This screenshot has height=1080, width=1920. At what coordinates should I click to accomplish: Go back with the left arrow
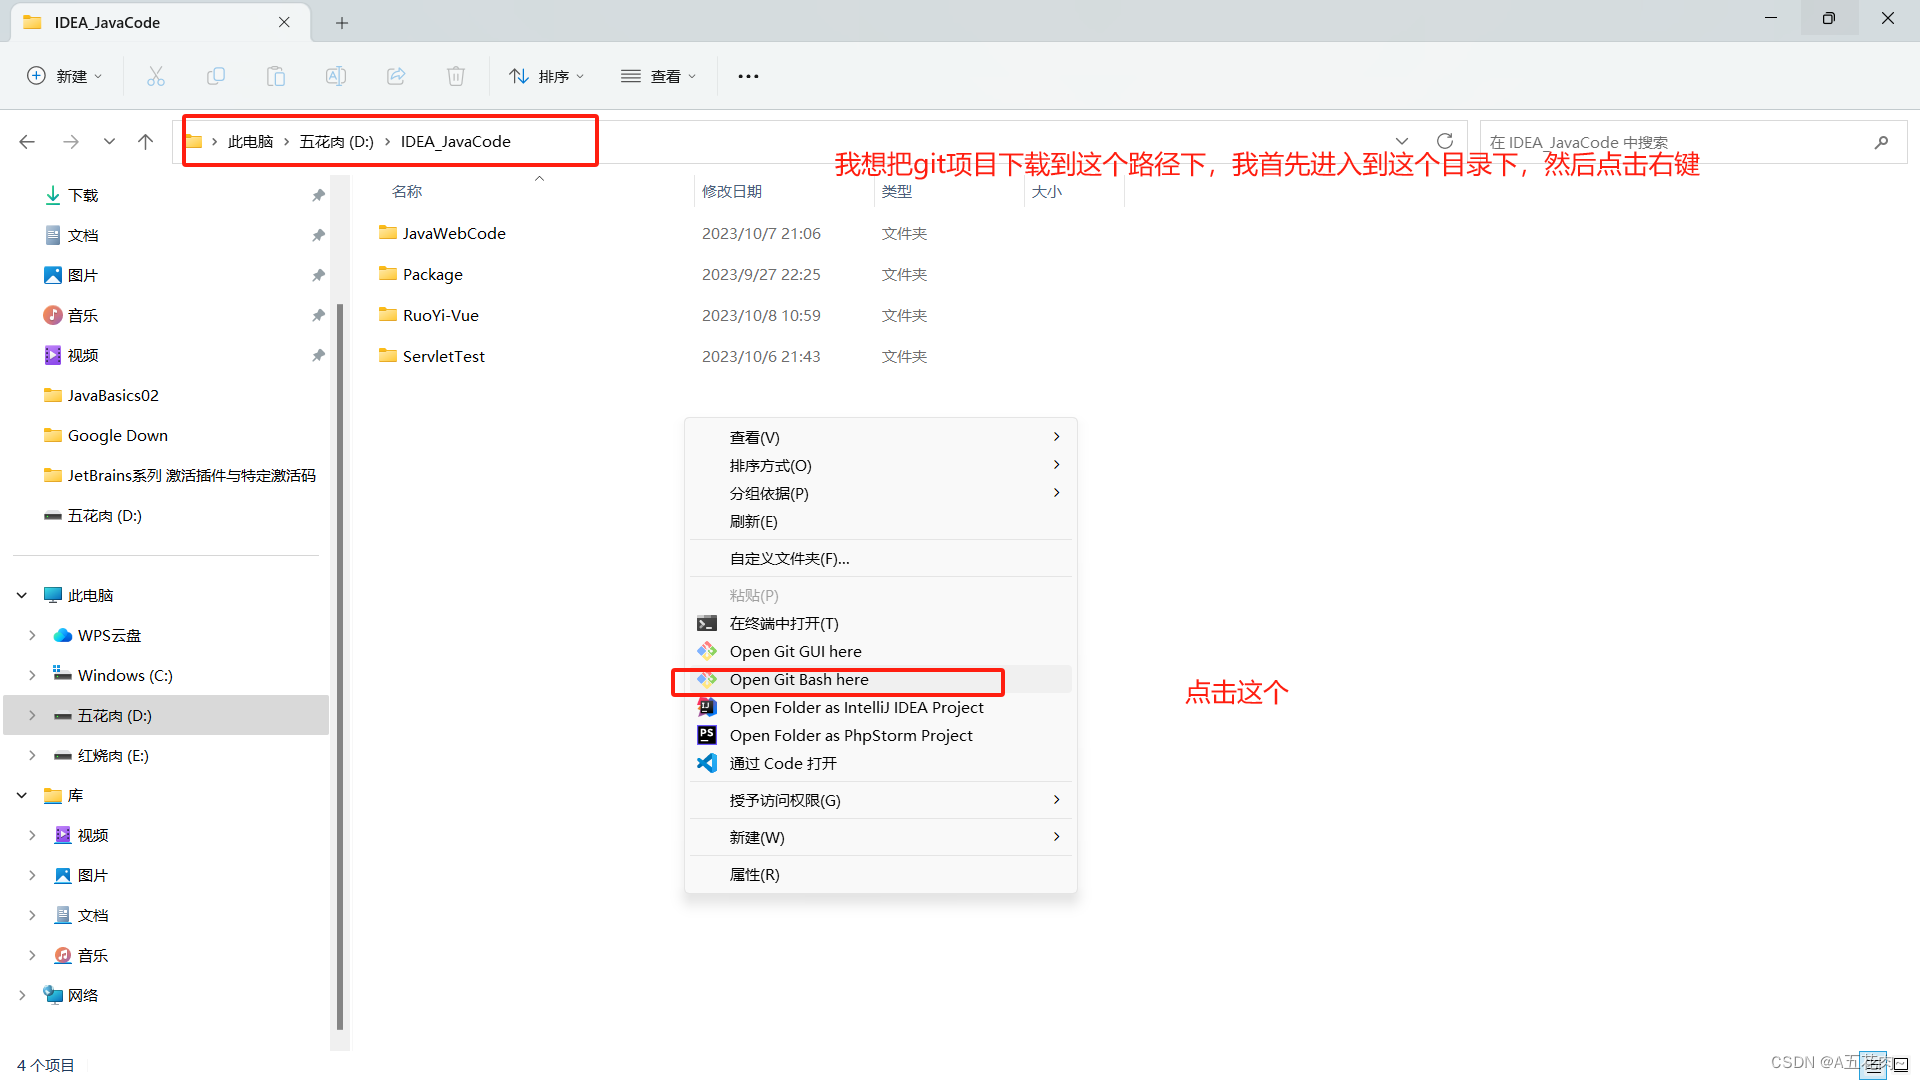coord(27,142)
